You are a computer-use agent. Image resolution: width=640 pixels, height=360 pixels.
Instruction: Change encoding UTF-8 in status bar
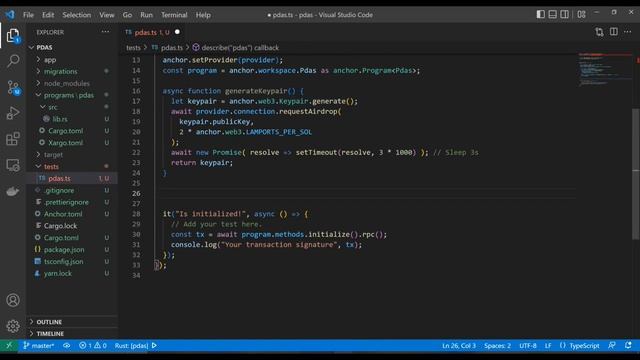[x=528, y=345]
